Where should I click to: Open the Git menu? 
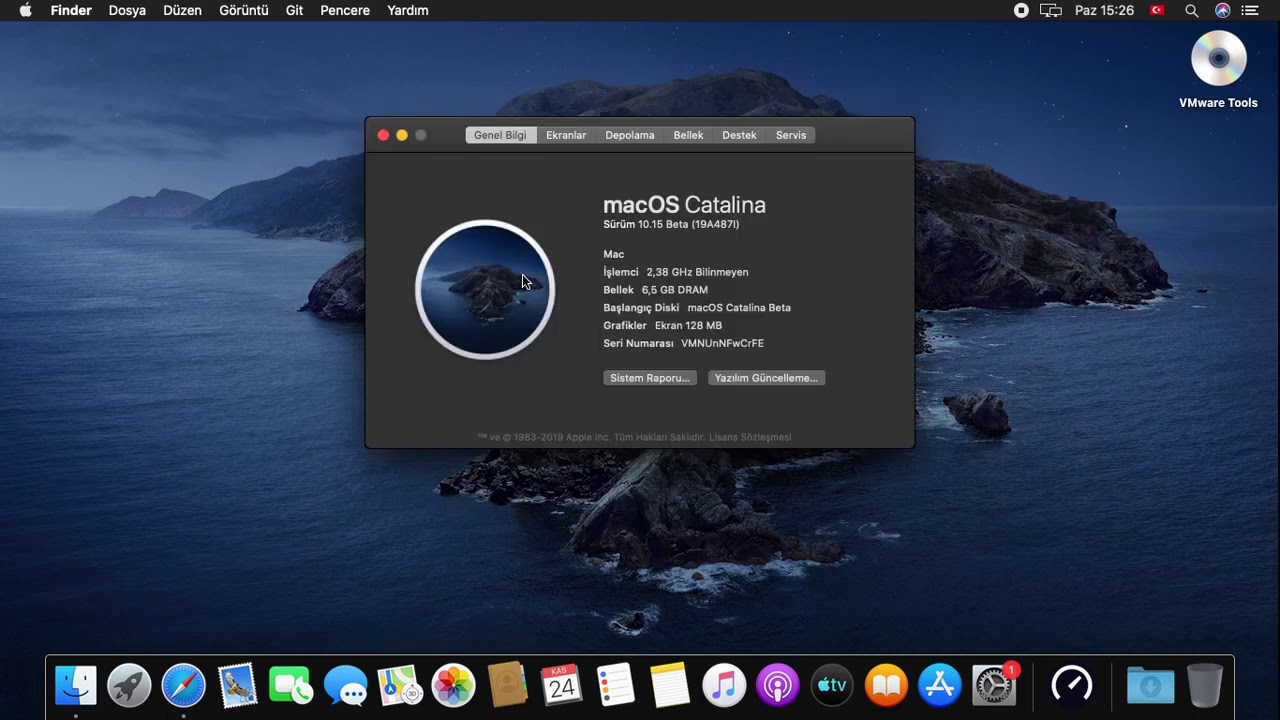tap(294, 10)
